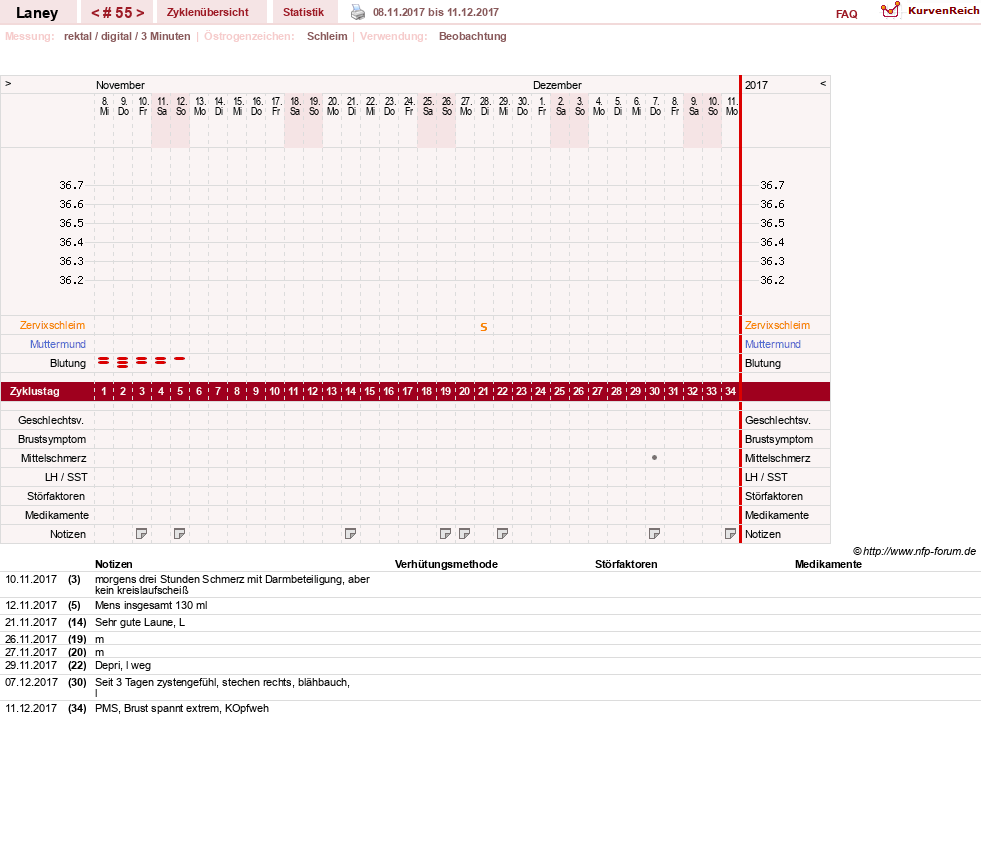Click the 'Sehr gute Laune, L' note
This screenshot has width=981, height=851.
pos(140,622)
